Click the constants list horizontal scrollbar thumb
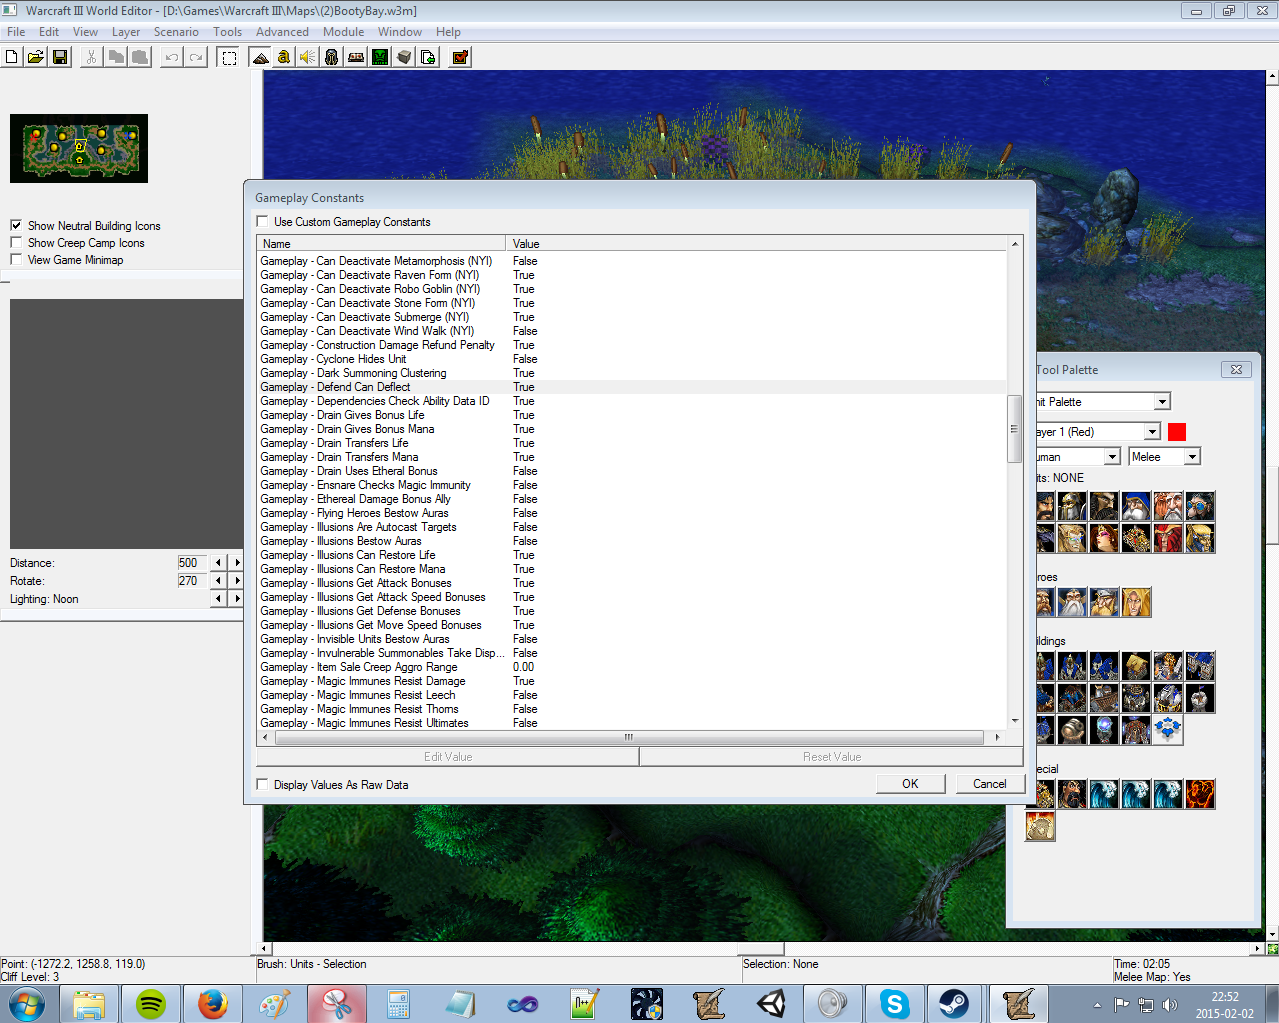The width and height of the screenshot is (1279, 1023). tap(629, 737)
